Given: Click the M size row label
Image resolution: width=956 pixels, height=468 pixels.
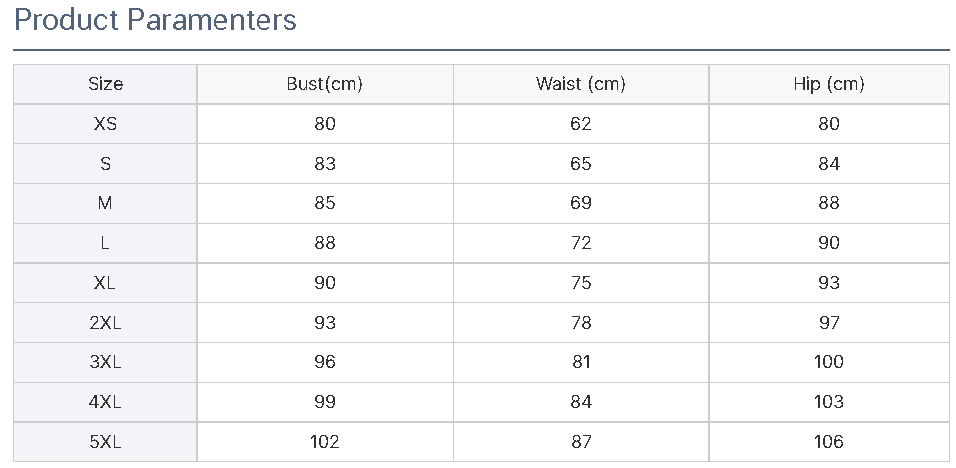Looking at the screenshot, I should click(105, 203).
